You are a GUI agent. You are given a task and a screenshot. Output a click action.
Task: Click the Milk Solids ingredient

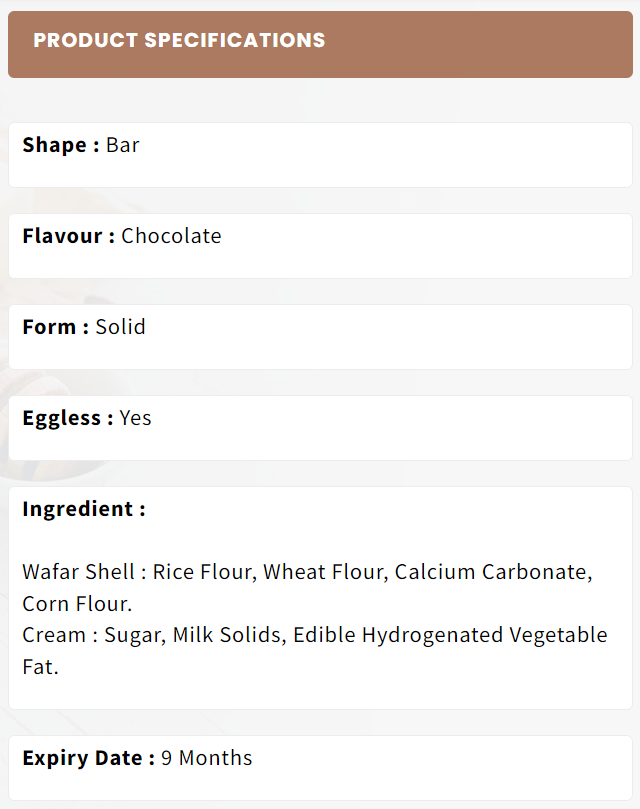click(x=229, y=635)
